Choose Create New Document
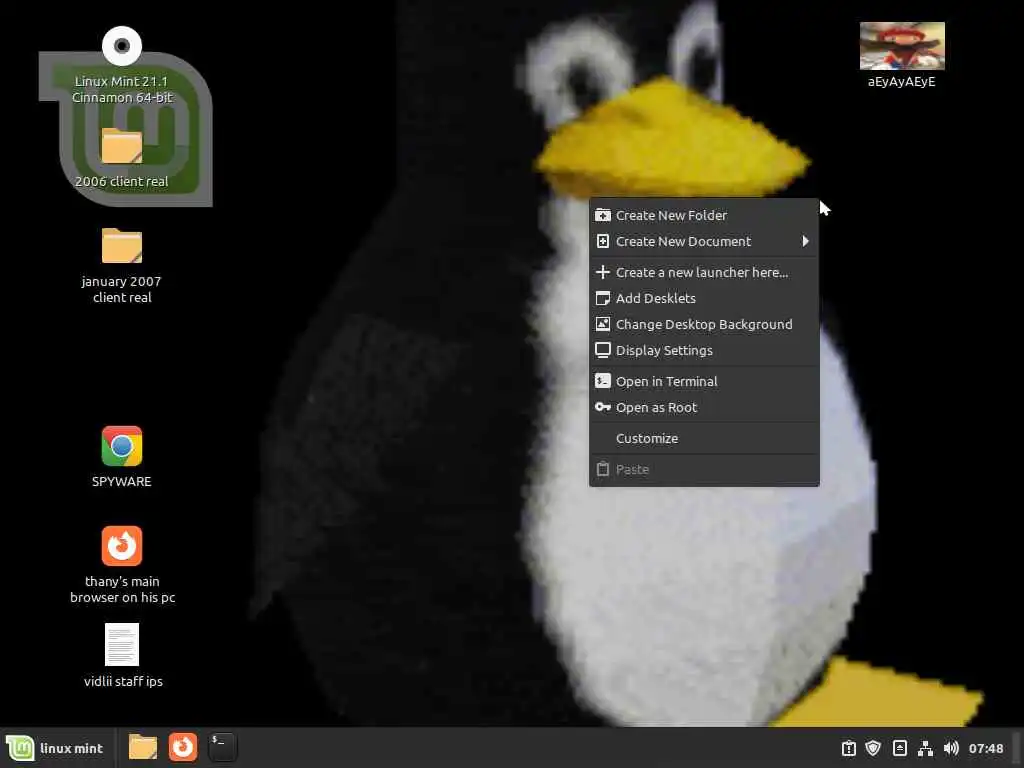The image size is (1024, 768). [704, 241]
